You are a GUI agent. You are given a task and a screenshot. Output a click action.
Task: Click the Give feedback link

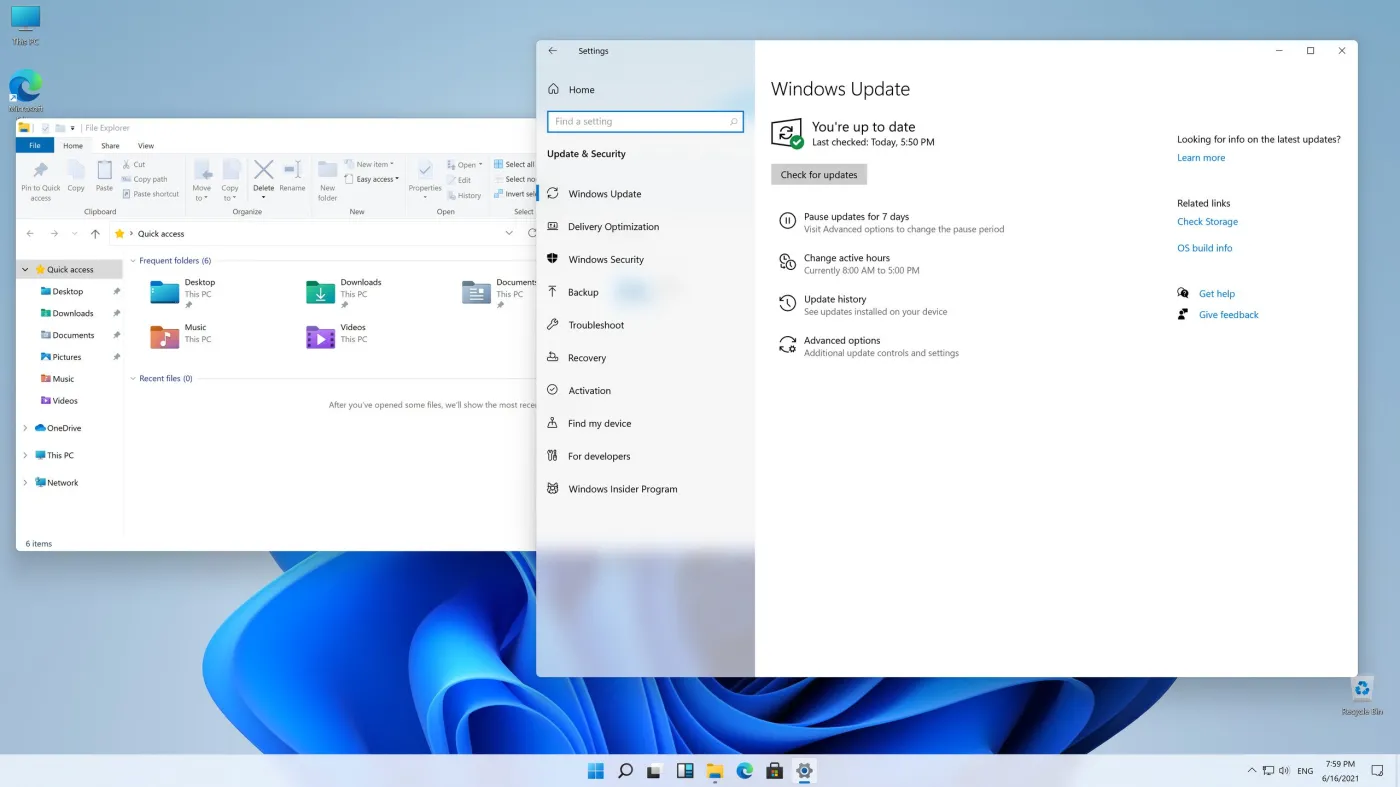point(1229,315)
